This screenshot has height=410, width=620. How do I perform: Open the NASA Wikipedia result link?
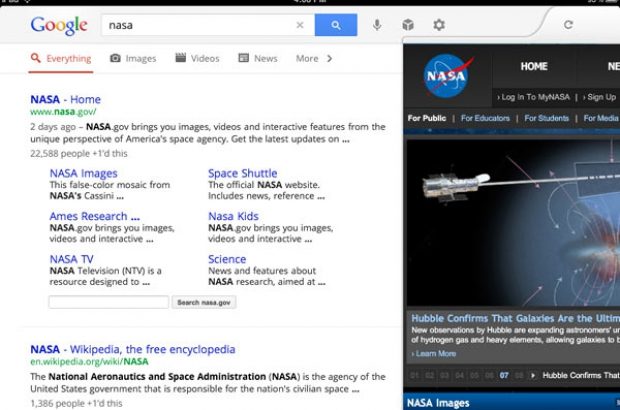pos(132,349)
